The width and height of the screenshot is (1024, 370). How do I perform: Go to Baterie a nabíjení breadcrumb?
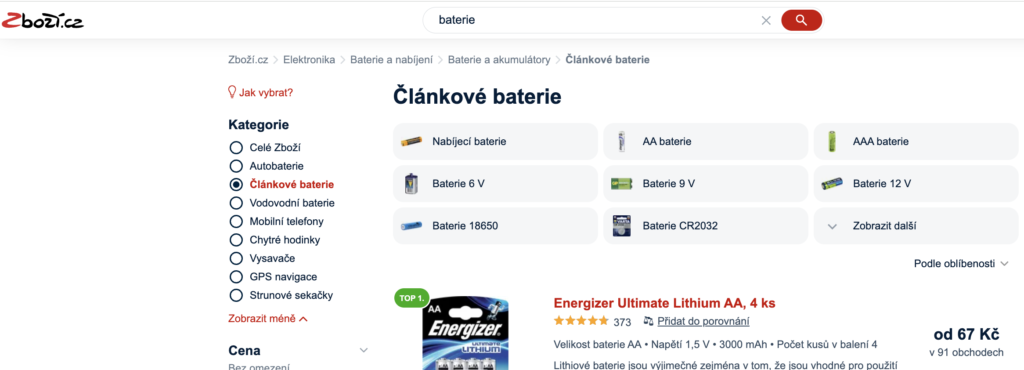391,59
